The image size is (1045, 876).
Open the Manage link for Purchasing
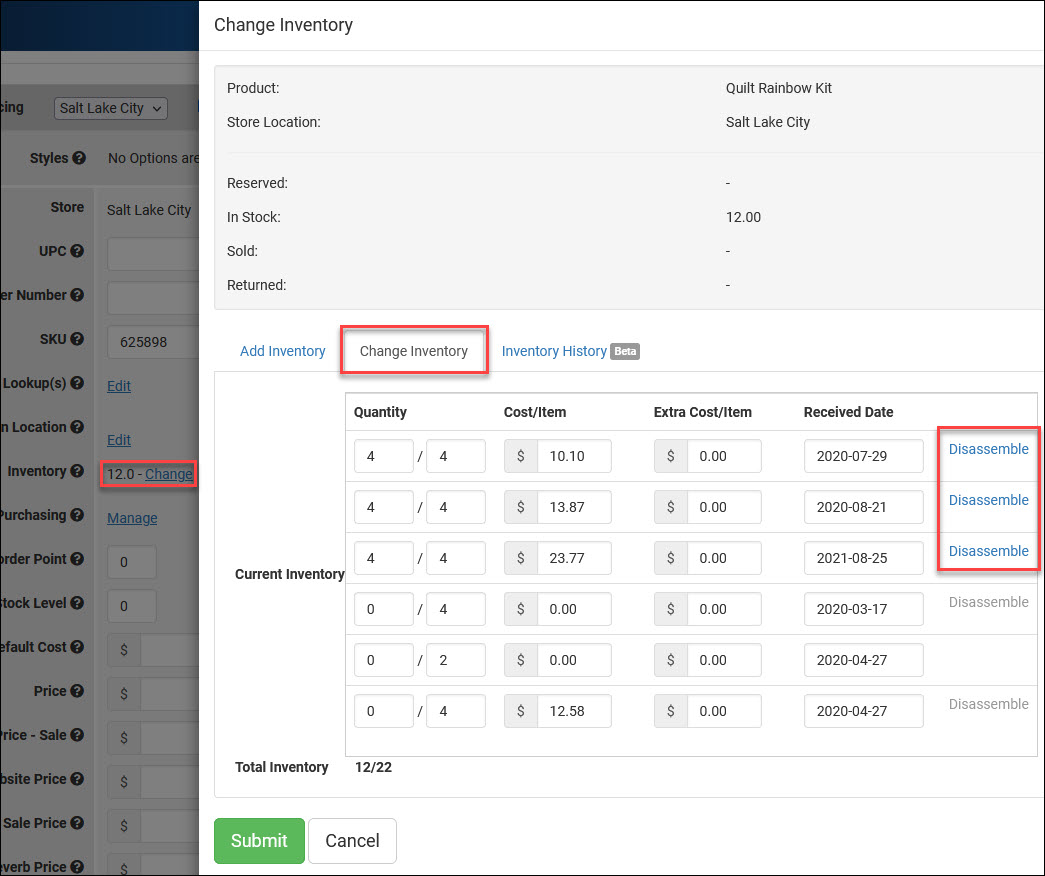(x=132, y=518)
